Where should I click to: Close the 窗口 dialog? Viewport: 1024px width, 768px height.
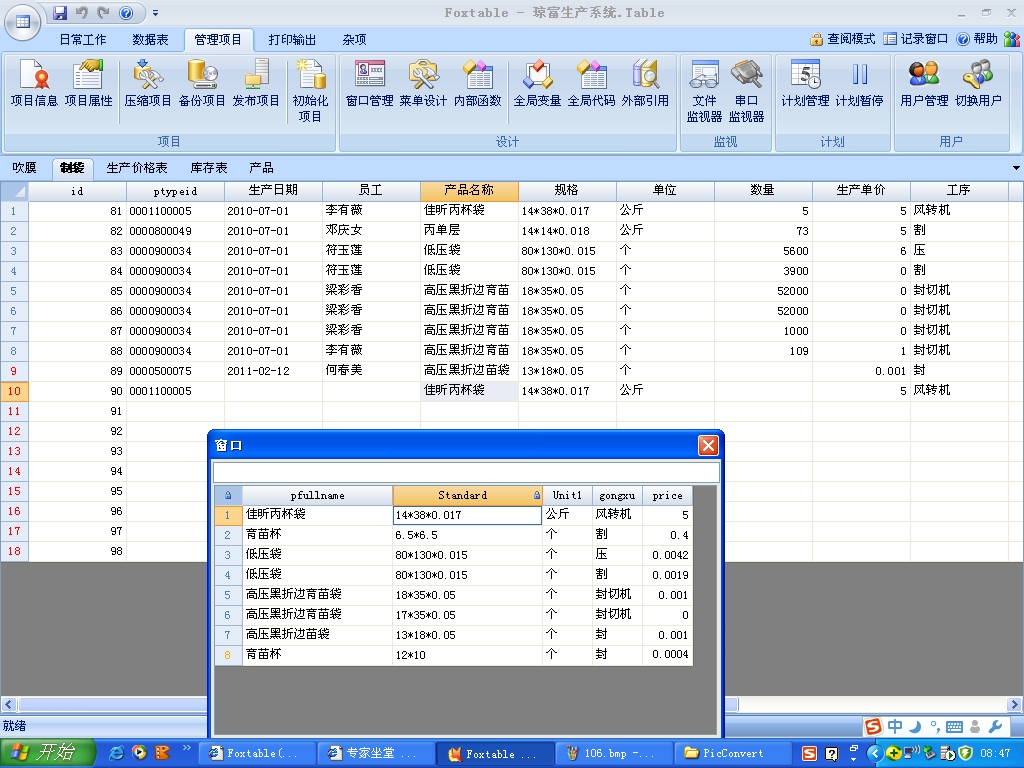pyautogui.click(x=708, y=445)
